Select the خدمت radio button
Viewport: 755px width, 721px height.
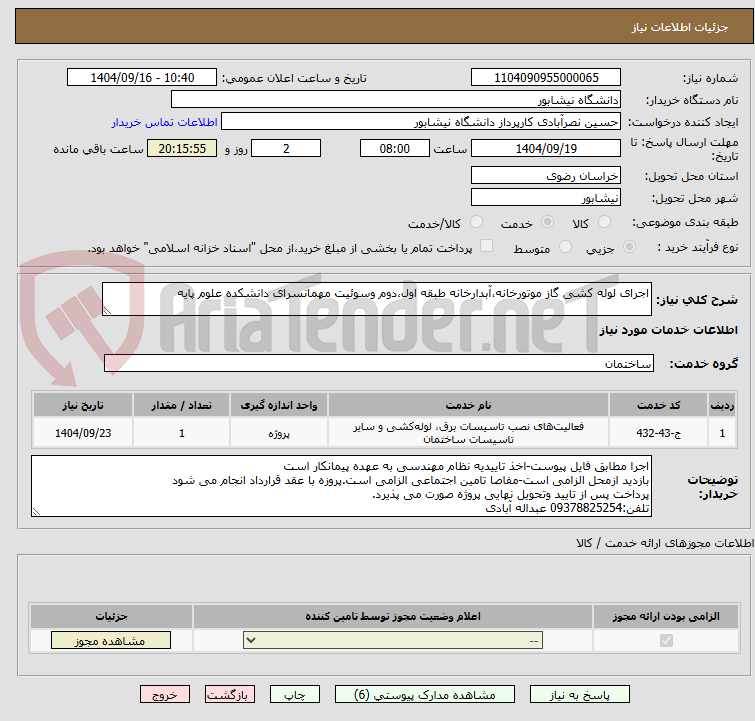click(547, 222)
